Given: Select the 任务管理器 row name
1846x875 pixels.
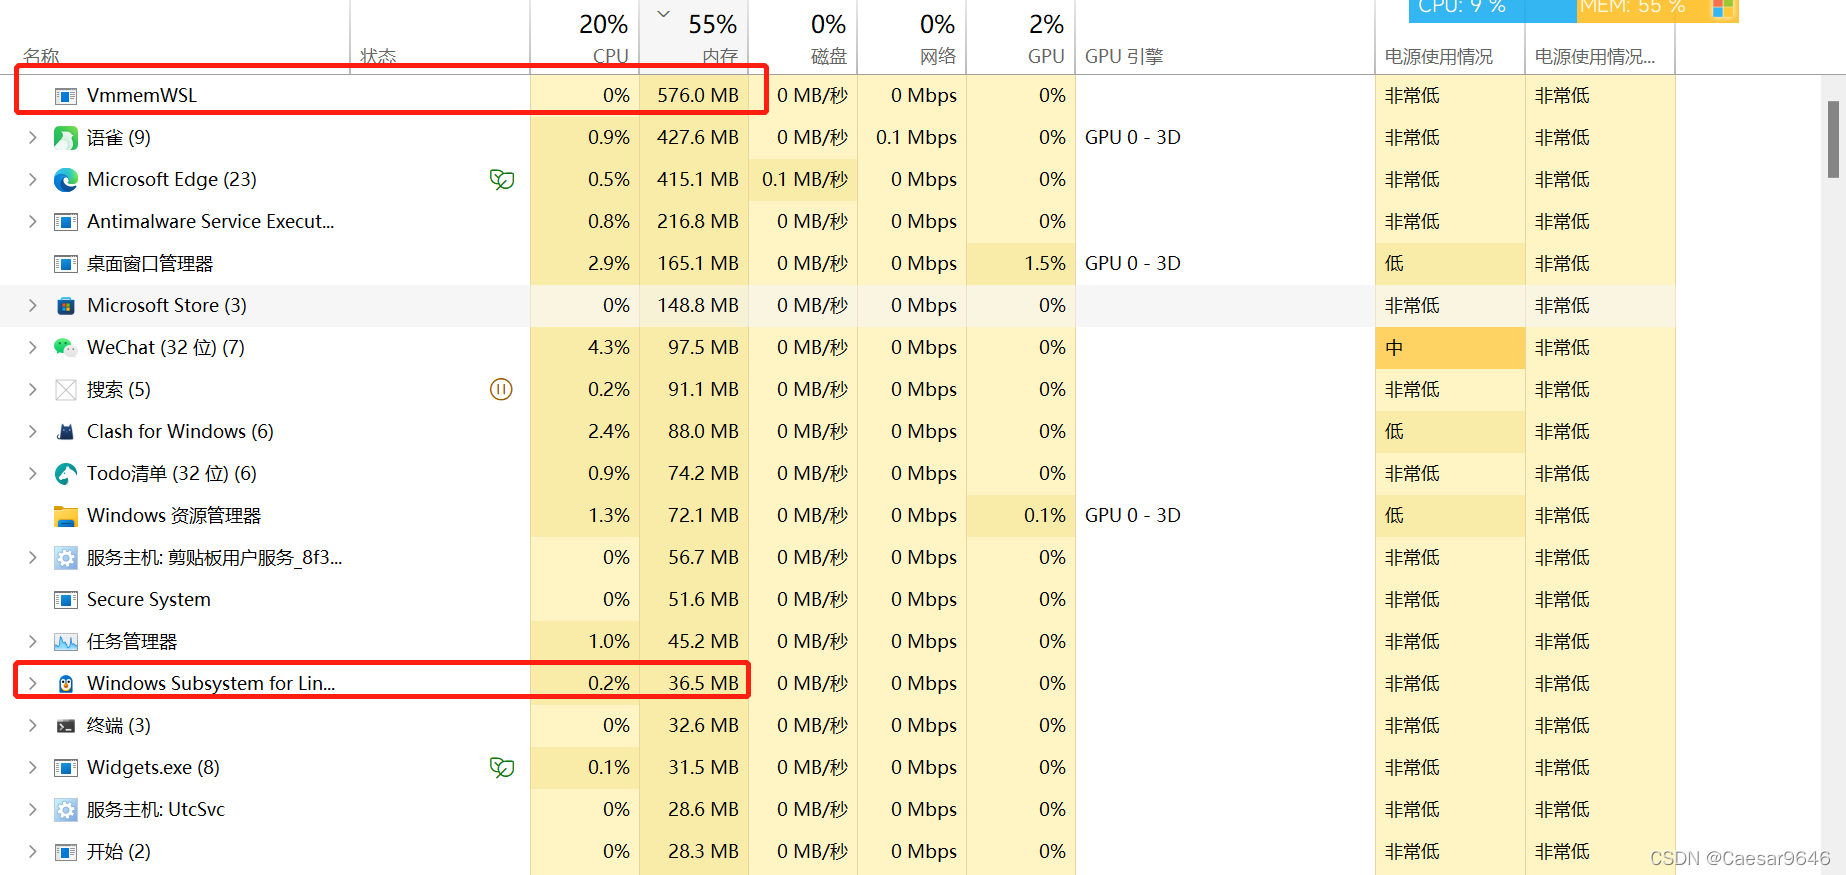Looking at the screenshot, I should pos(132,641).
